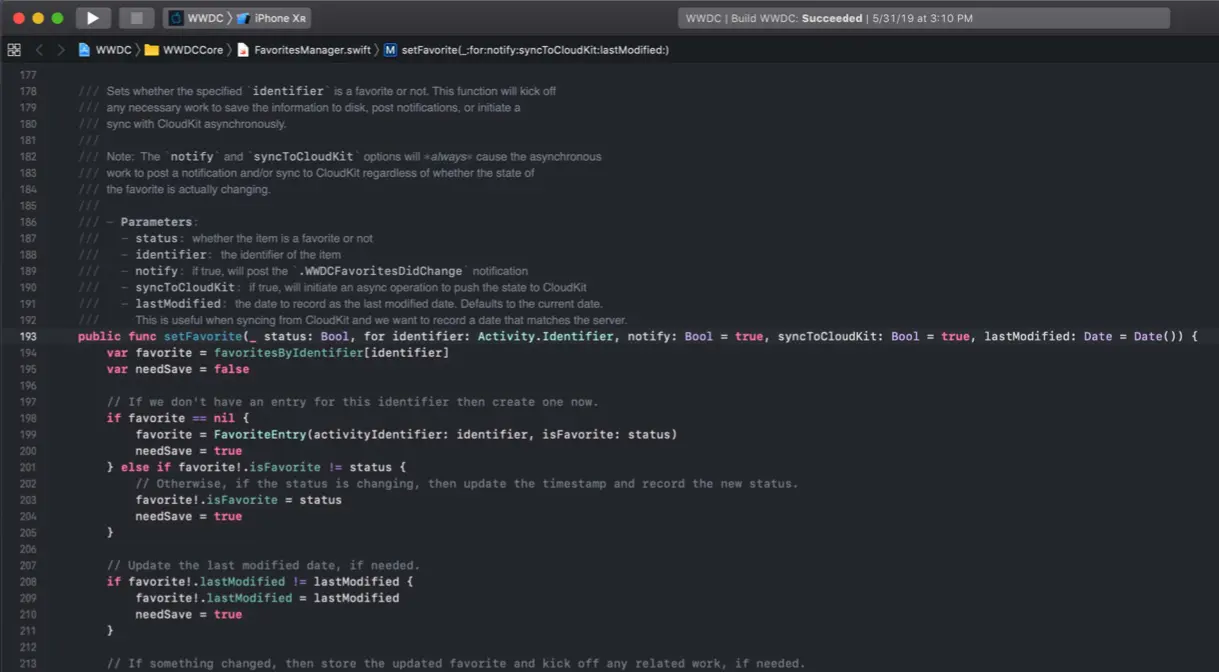Image resolution: width=1219 pixels, height=672 pixels.
Task: Click "FavoriteEntry" initializer on line 199
Action: click(260, 435)
